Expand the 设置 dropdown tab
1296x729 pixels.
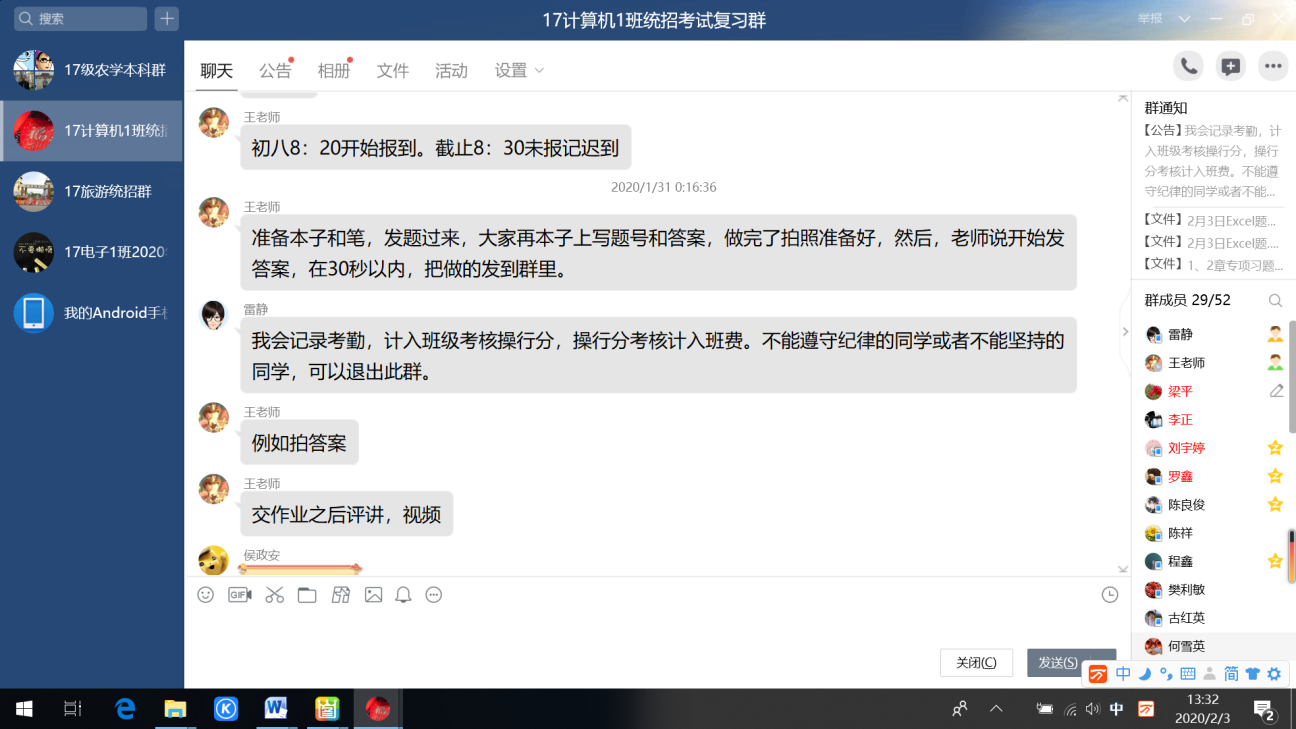pyautogui.click(x=519, y=70)
